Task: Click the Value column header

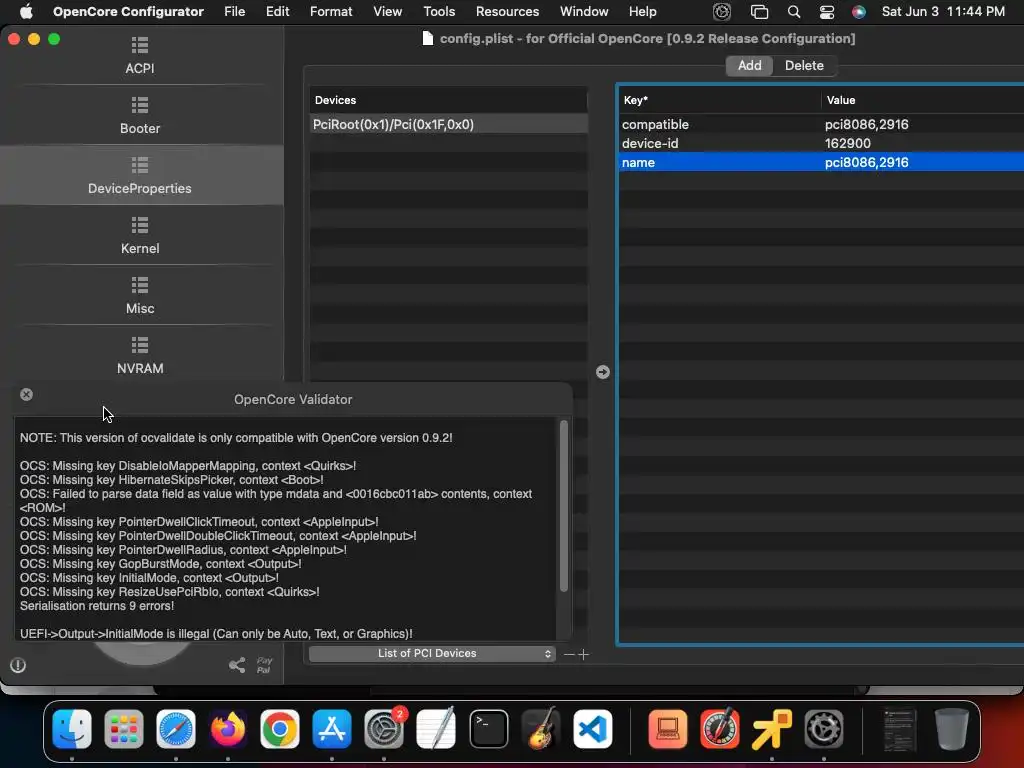Action: [922, 100]
